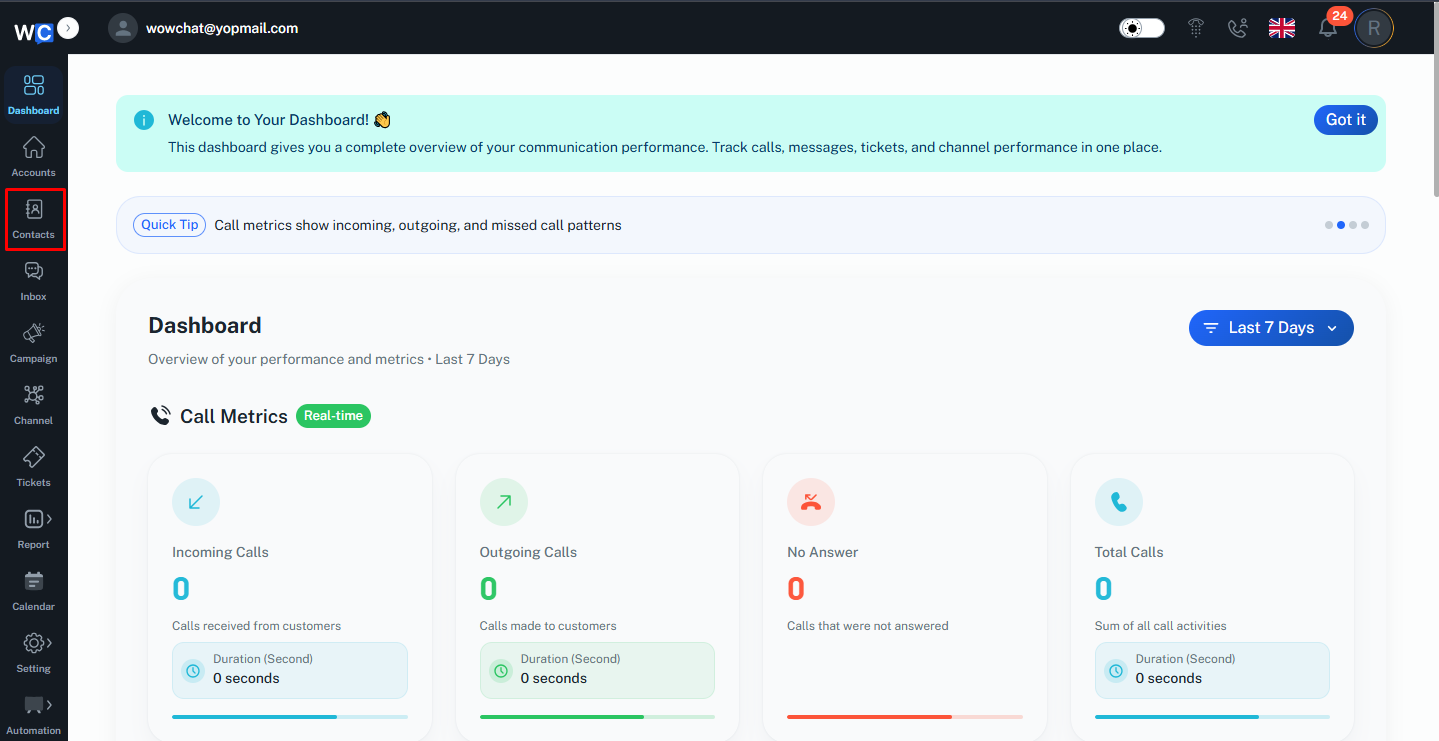1439x741 pixels.
Task: Click the Total Calls progress bar
Action: (1212, 717)
